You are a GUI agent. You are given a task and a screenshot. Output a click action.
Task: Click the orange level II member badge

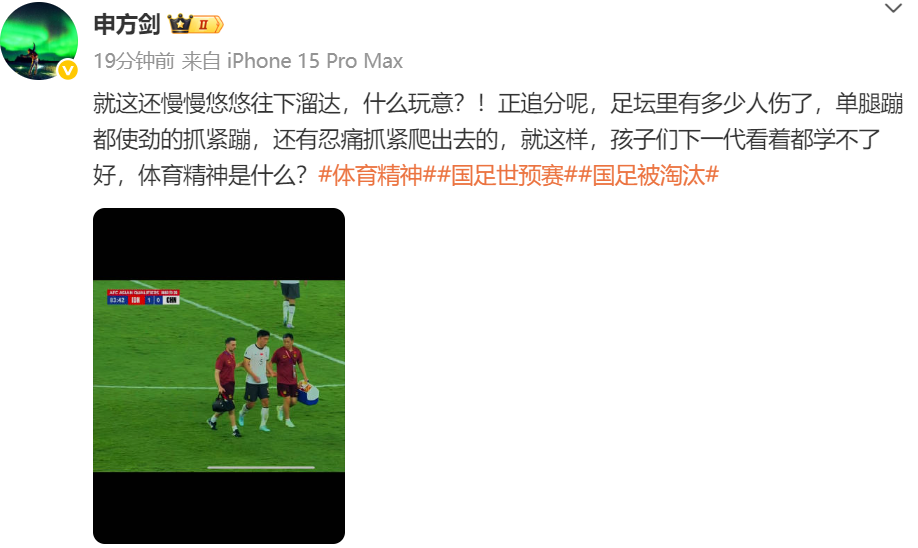(x=207, y=25)
